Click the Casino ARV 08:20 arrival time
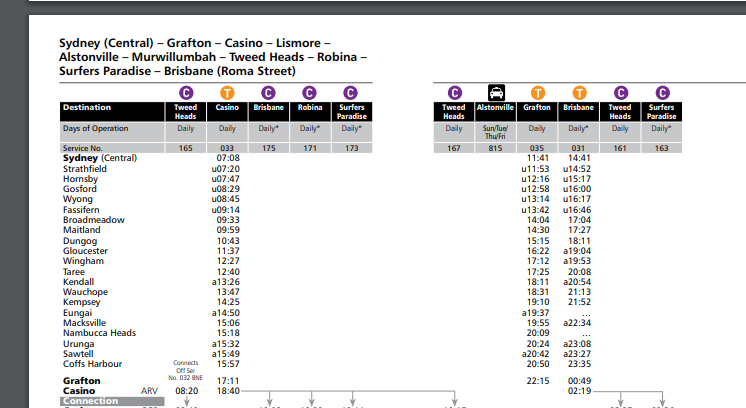 point(186,392)
